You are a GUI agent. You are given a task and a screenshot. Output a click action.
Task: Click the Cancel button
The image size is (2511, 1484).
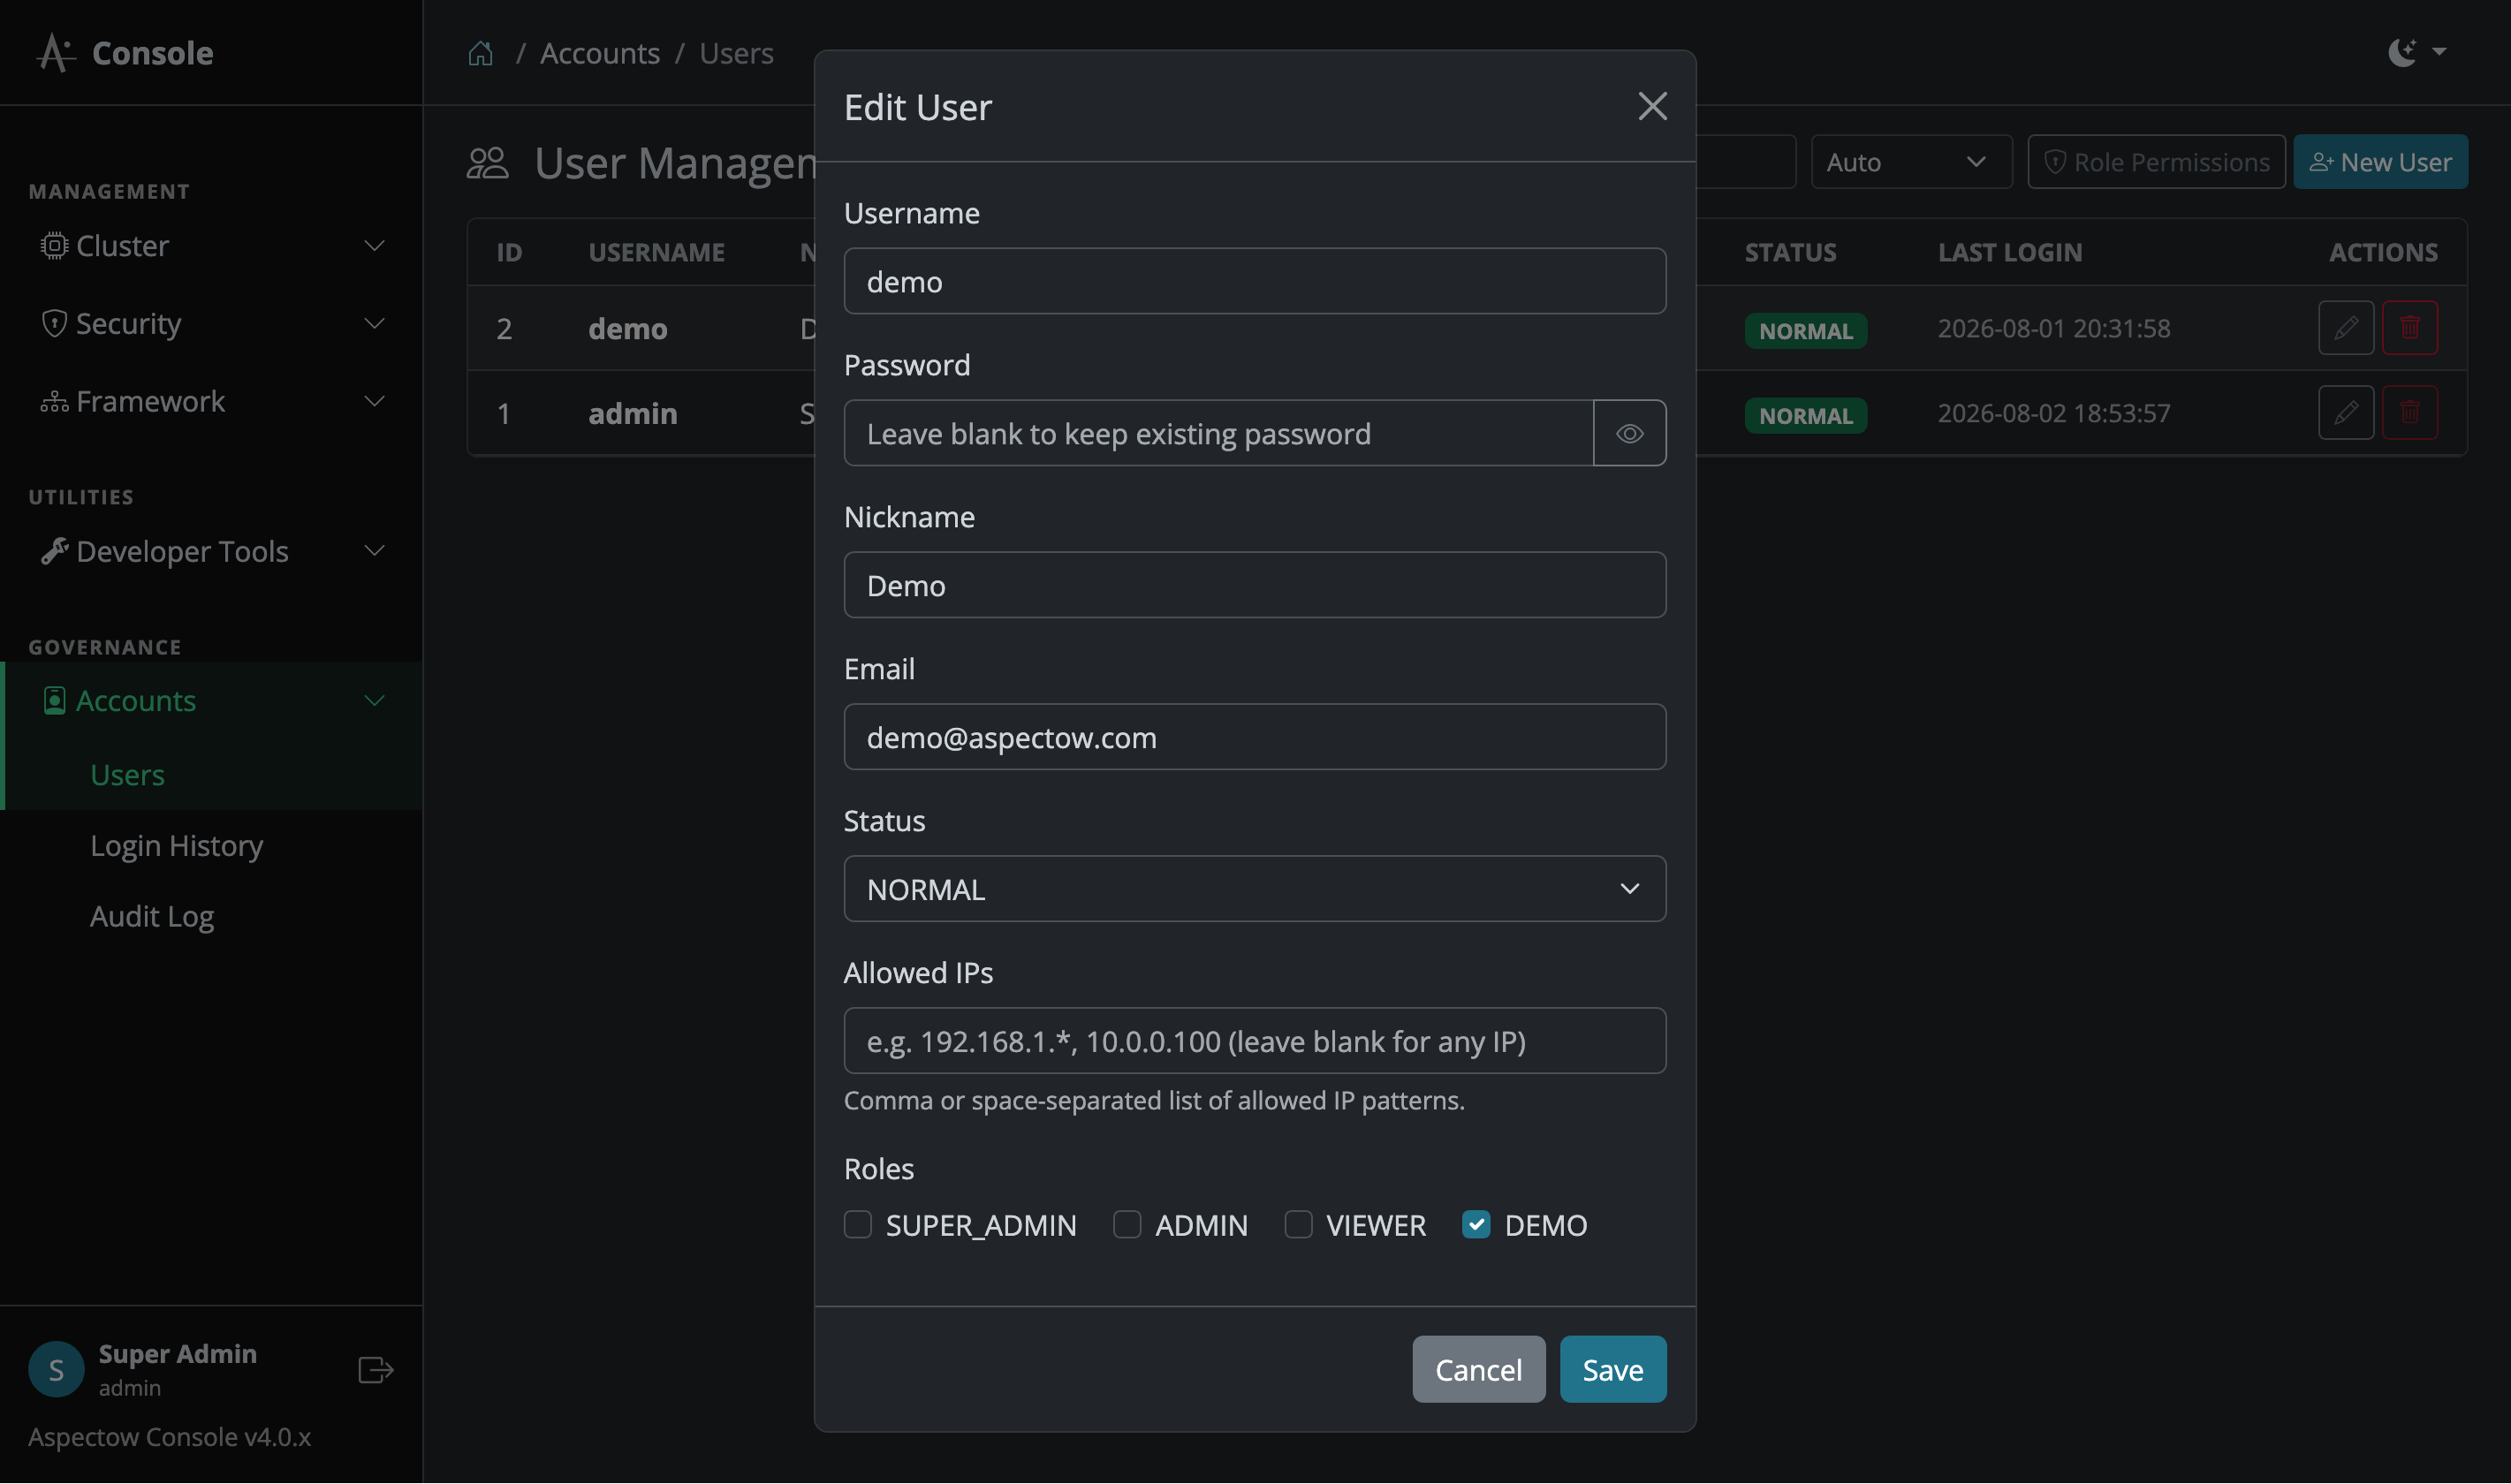coord(1478,1369)
